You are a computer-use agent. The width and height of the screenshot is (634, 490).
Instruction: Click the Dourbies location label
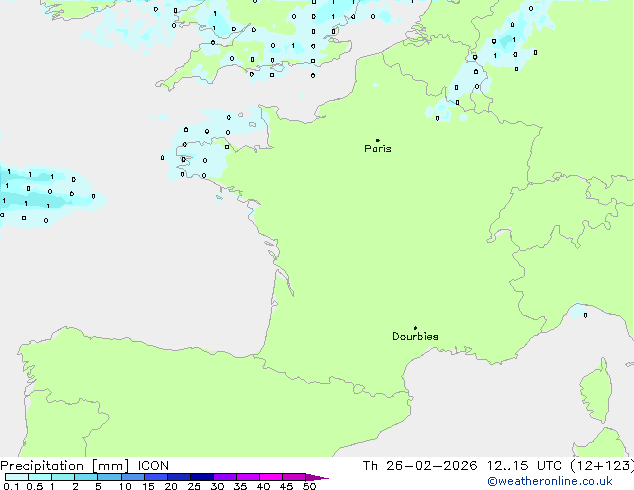point(415,336)
